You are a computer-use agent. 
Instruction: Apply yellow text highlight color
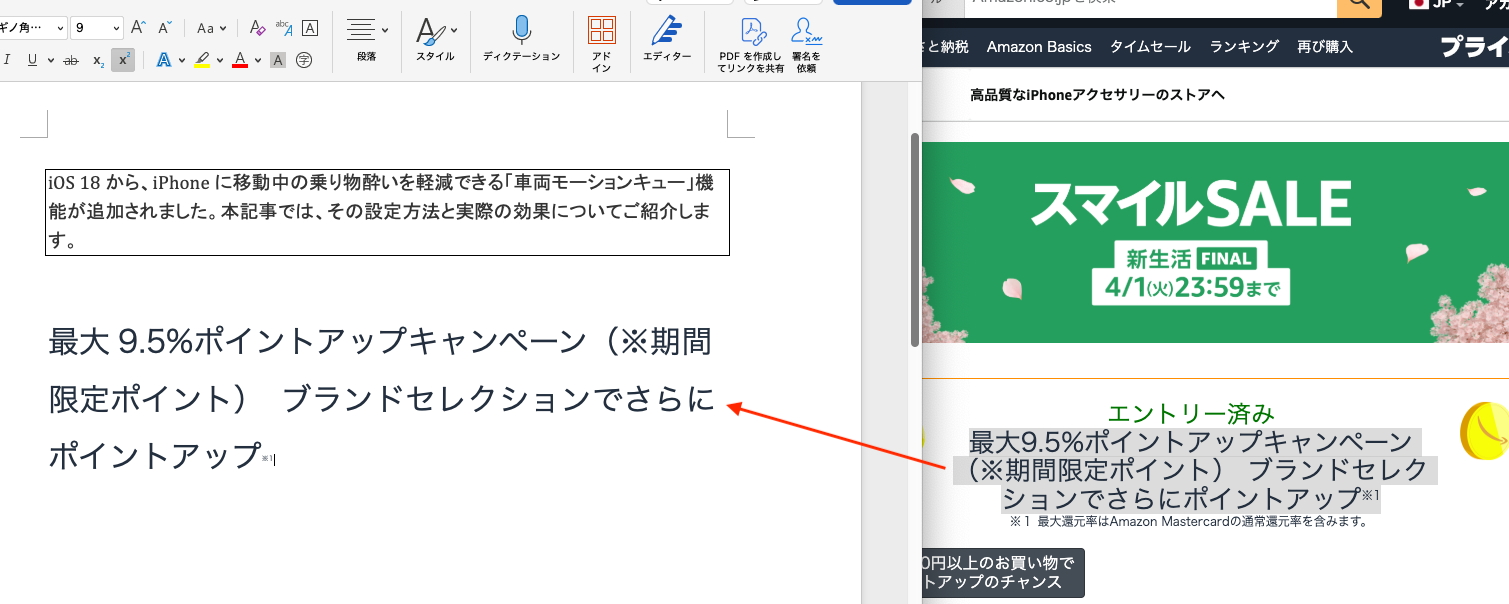tap(202, 60)
